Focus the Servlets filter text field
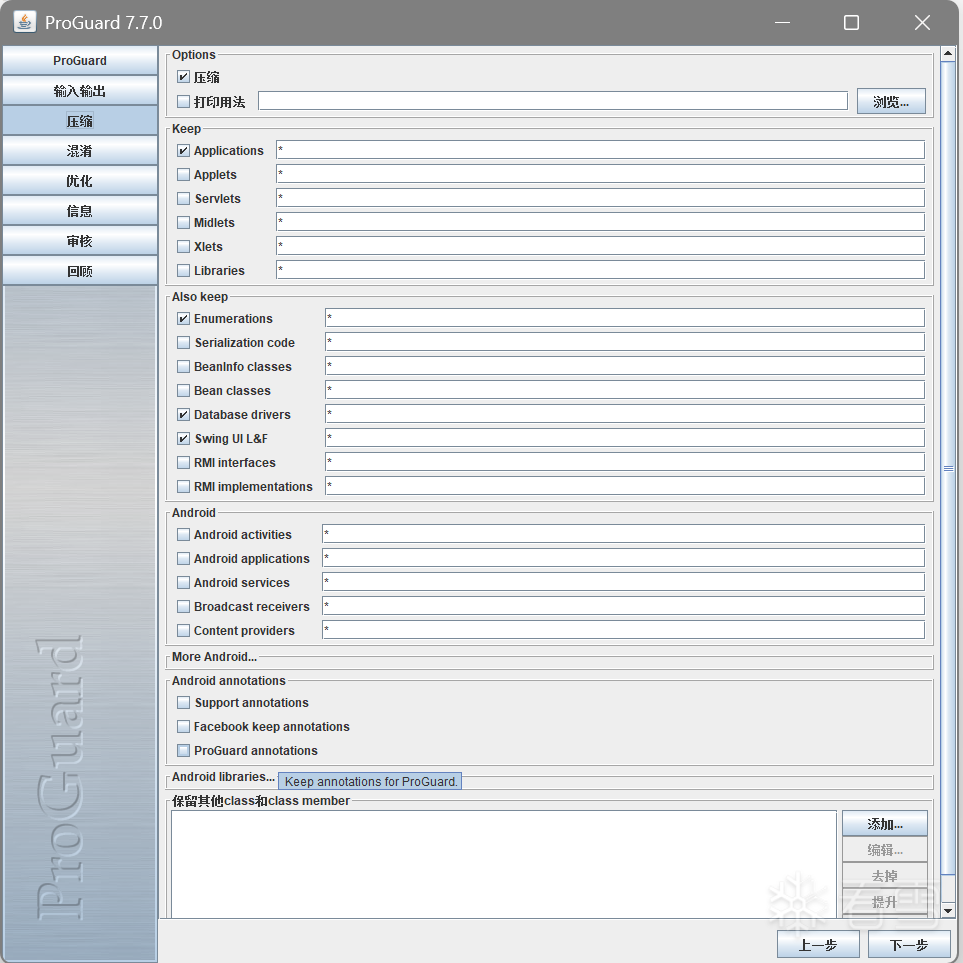Viewport: 963px width, 963px height. 600,198
